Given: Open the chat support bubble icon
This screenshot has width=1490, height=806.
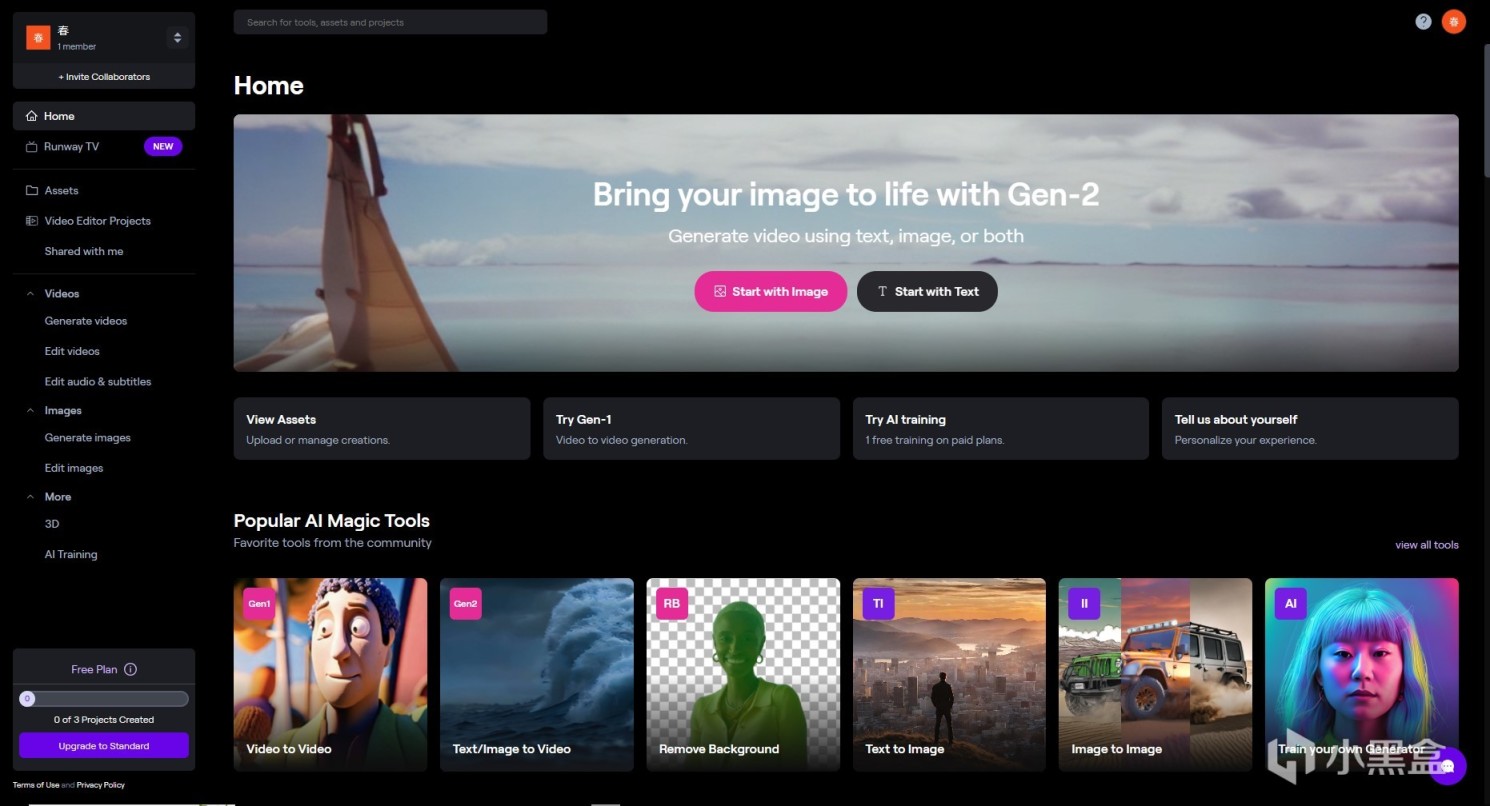Looking at the screenshot, I should tap(1447, 767).
